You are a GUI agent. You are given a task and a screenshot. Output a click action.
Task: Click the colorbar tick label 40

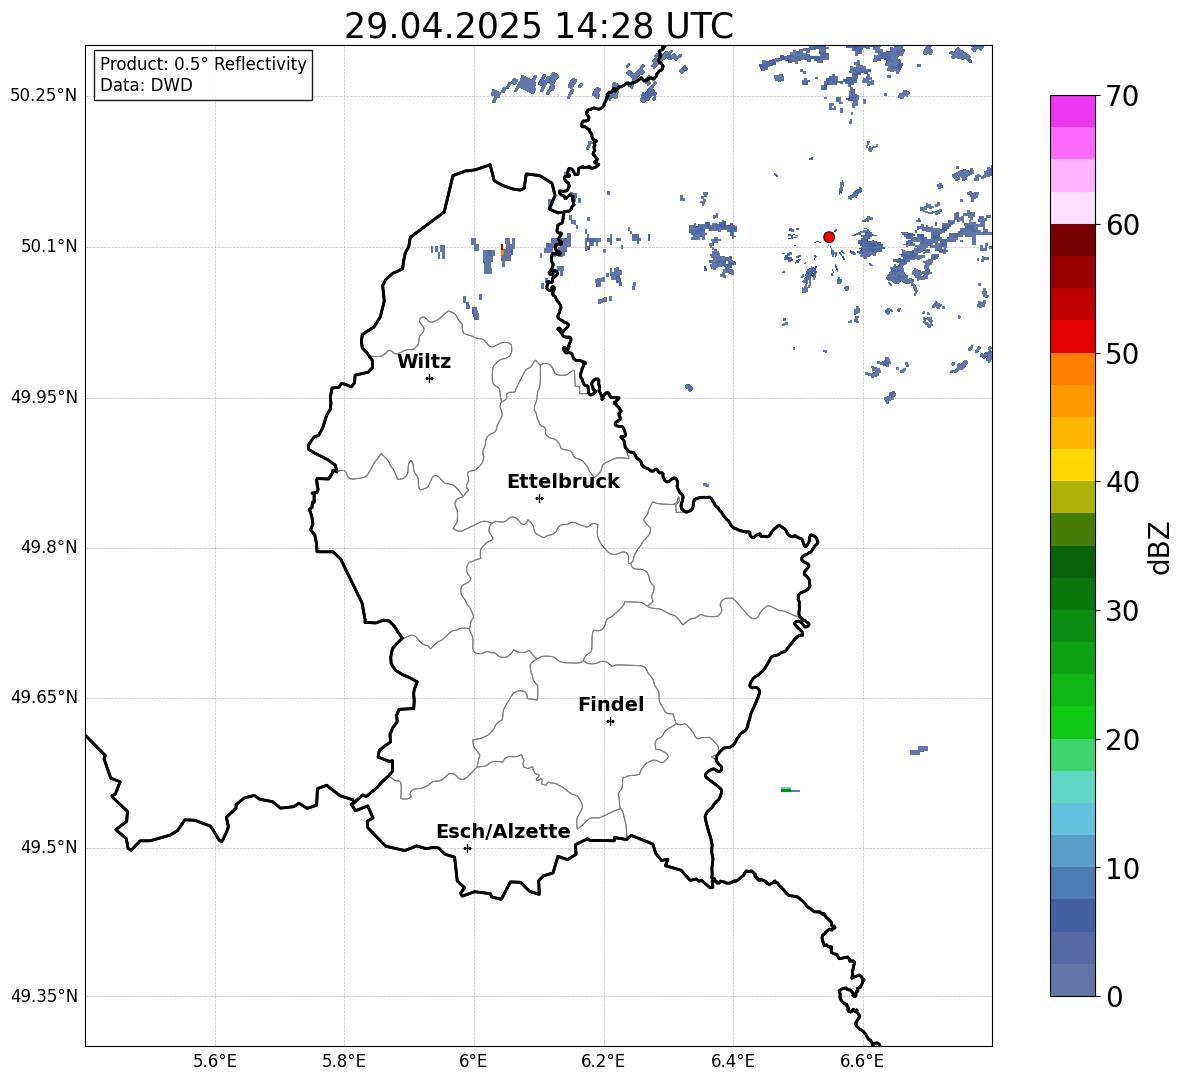(1122, 482)
